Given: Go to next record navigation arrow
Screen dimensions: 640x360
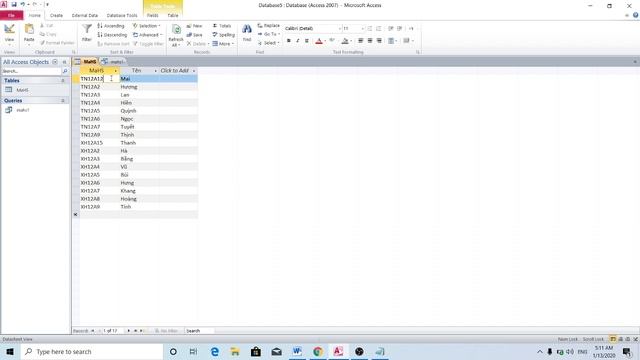Looking at the screenshot, I should point(129,331).
